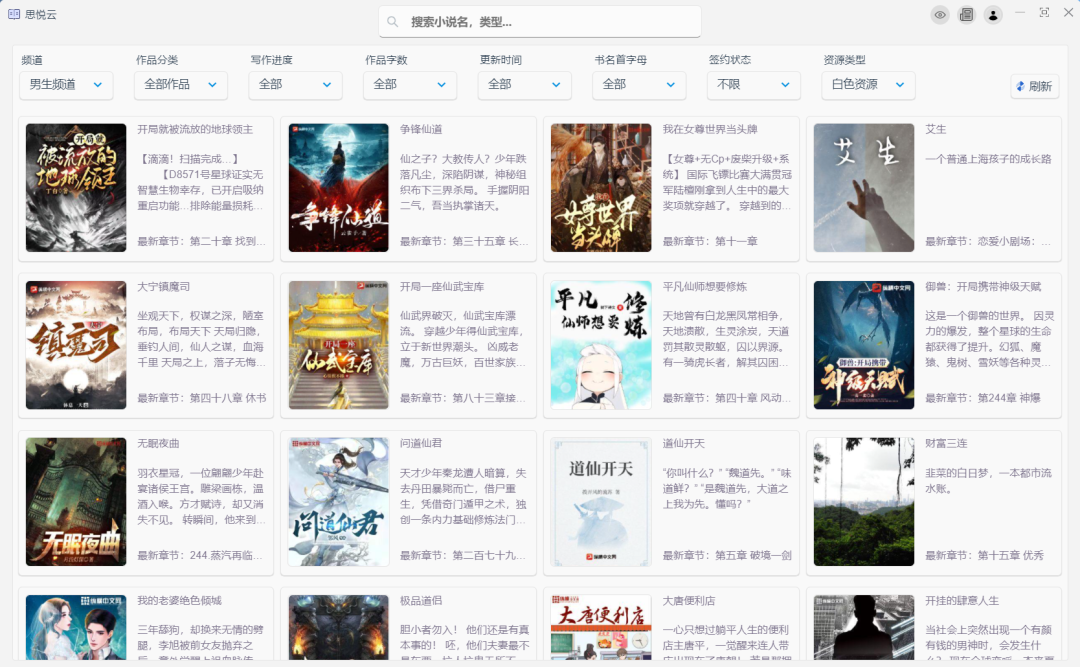Open cover of 平凡仙师想要修炼
Viewport: 1080px width, 667px height.
(x=601, y=345)
